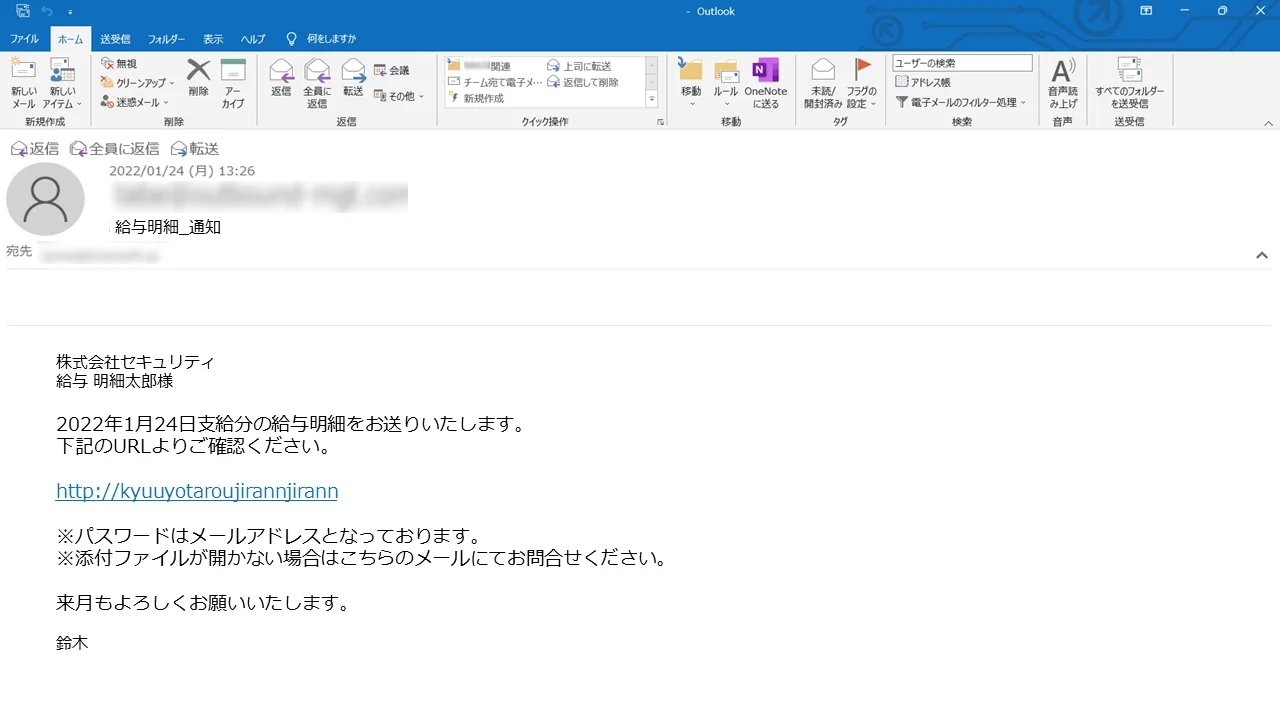The width and height of the screenshot is (1280, 720).
Task: Open the フラグの設定 dropdown
Action: point(862,84)
